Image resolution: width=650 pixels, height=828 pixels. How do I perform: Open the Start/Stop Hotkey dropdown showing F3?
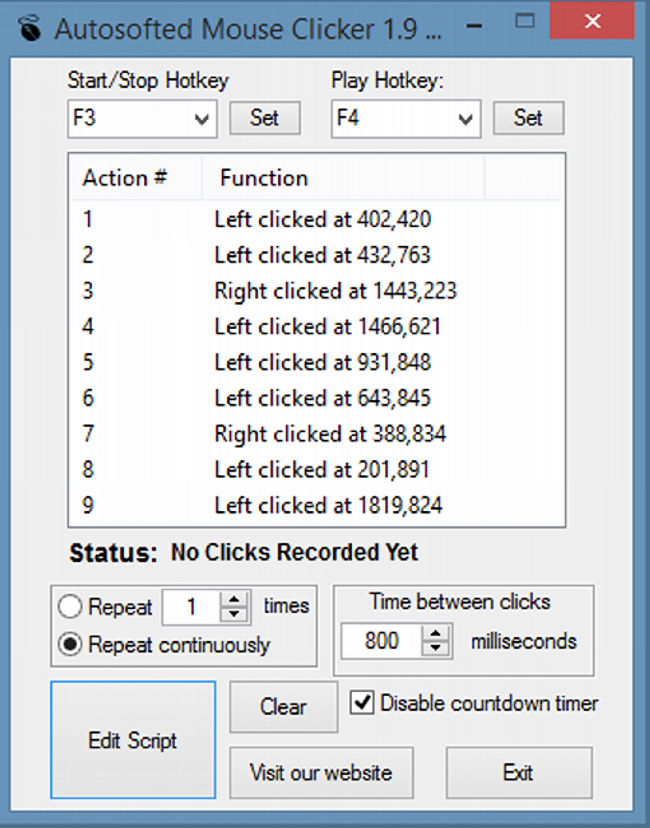point(142,119)
